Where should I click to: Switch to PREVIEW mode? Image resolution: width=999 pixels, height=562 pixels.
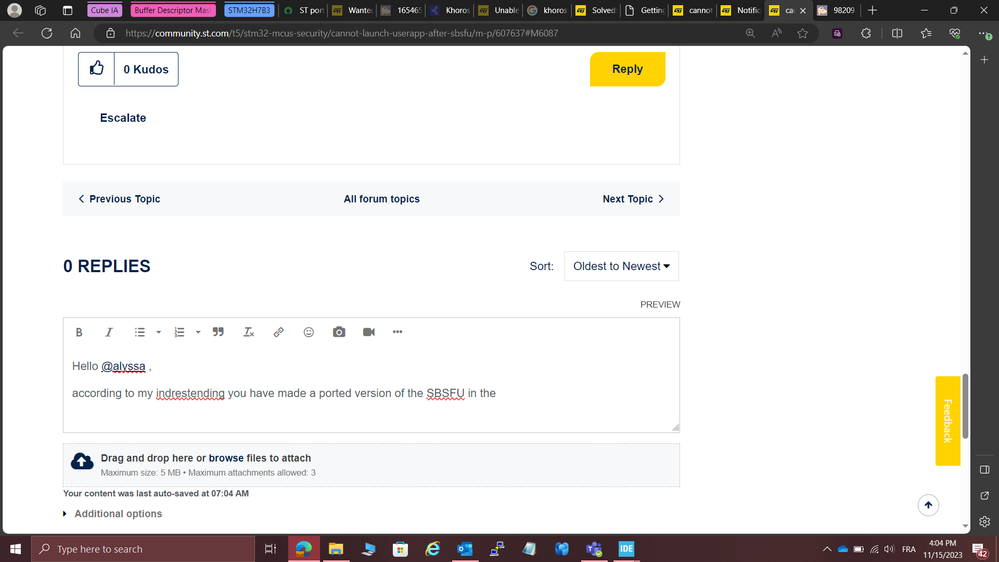pos(660,305)
